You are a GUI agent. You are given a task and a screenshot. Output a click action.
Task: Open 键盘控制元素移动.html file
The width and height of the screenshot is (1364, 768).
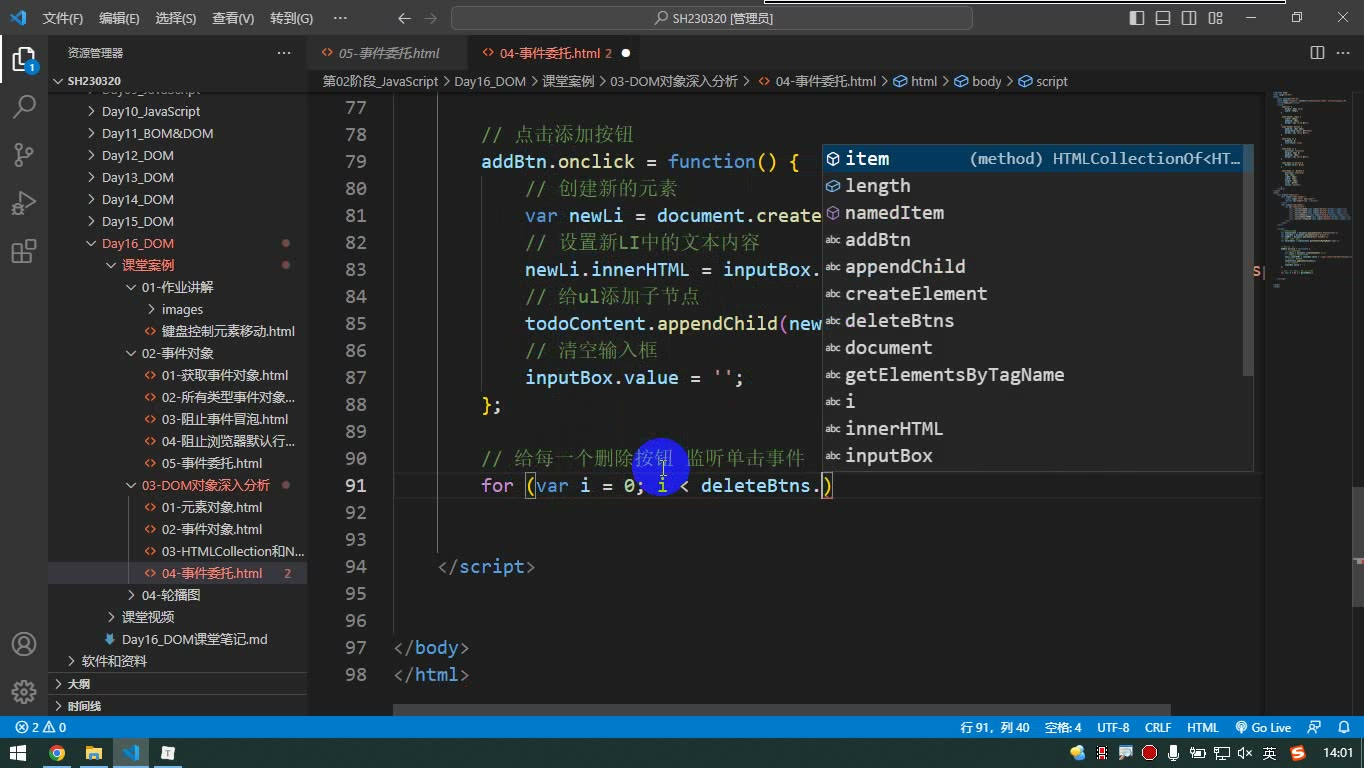tap(228, 331)
